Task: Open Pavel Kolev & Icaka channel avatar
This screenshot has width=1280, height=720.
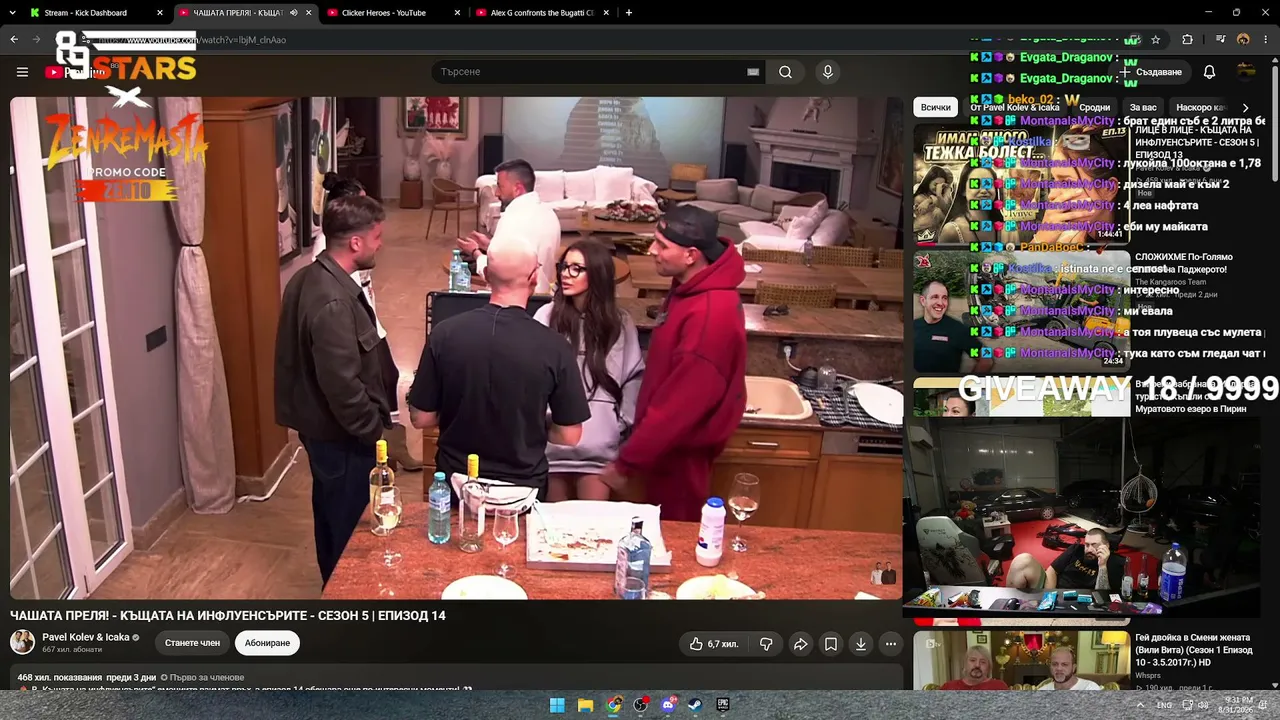Action: tap(22, 642)
